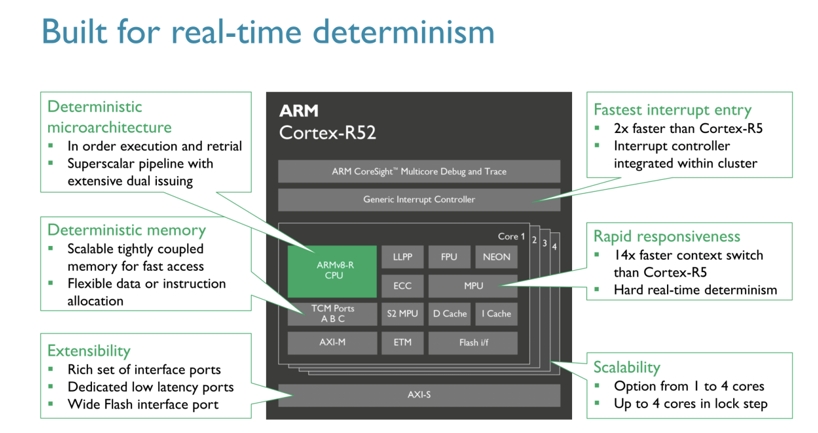Click the 'Cortex-R52' title text
Image resolution: width=818 pixels, height=433 pixels.
coord(327,133)
